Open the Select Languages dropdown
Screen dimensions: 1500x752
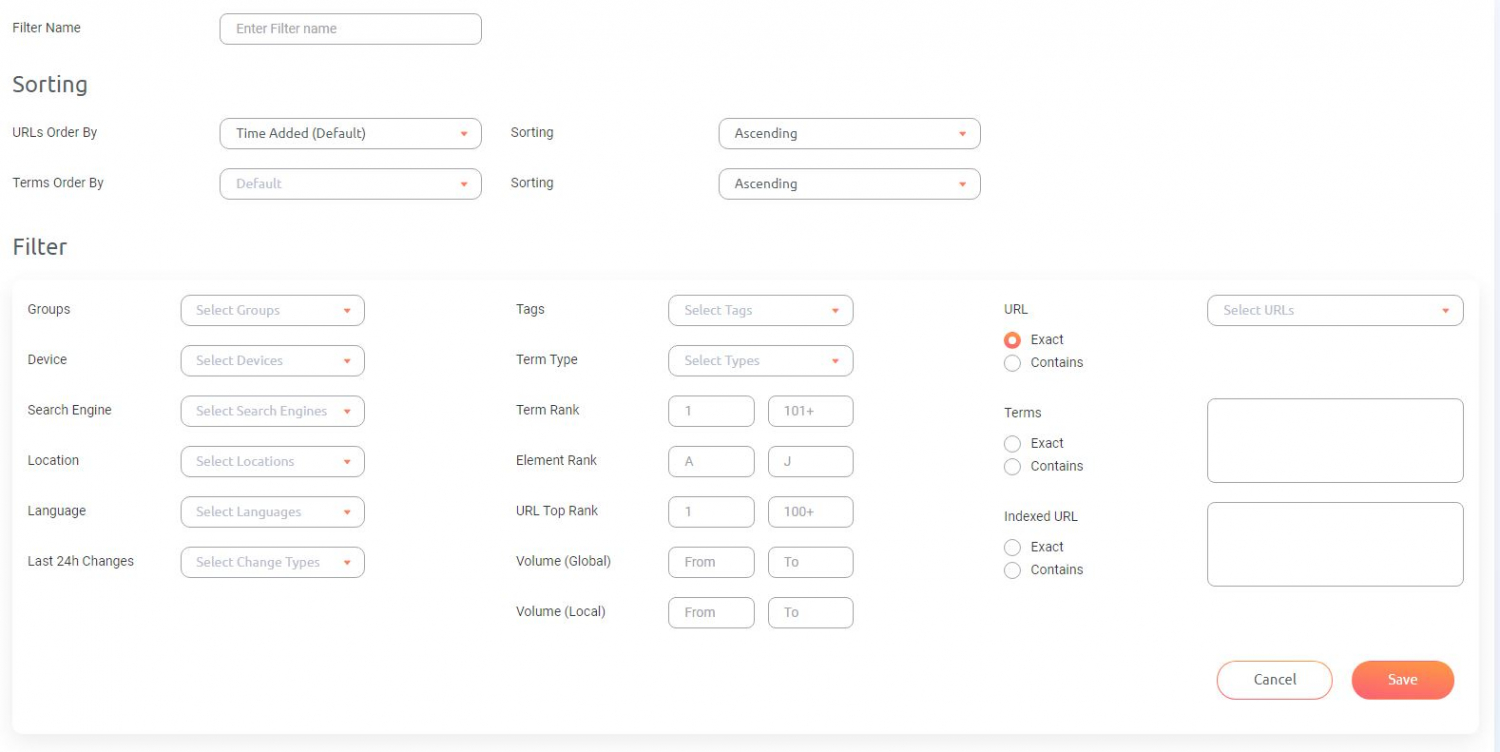(272, 511)
